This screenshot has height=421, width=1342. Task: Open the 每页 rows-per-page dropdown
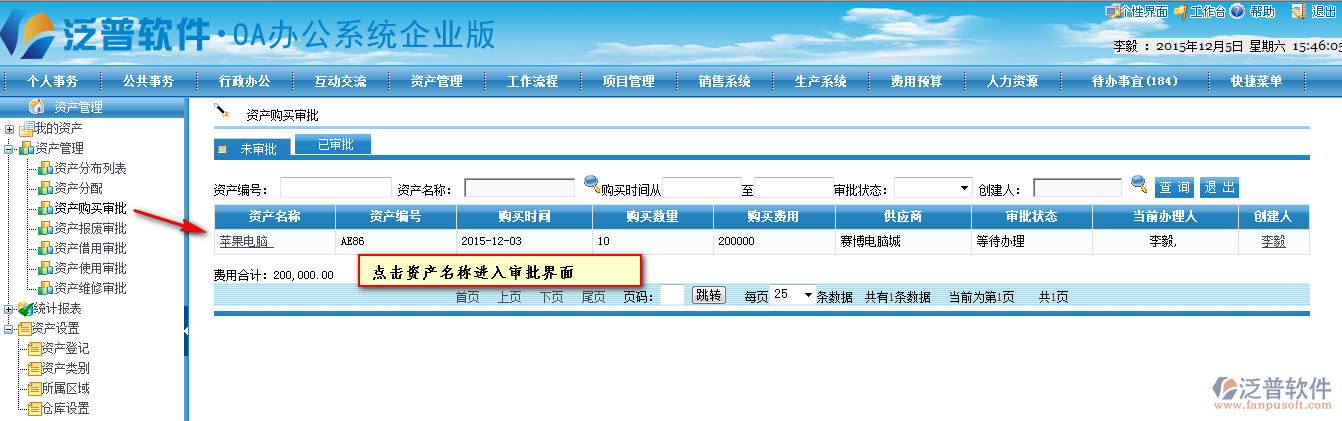tap(794, 296)
